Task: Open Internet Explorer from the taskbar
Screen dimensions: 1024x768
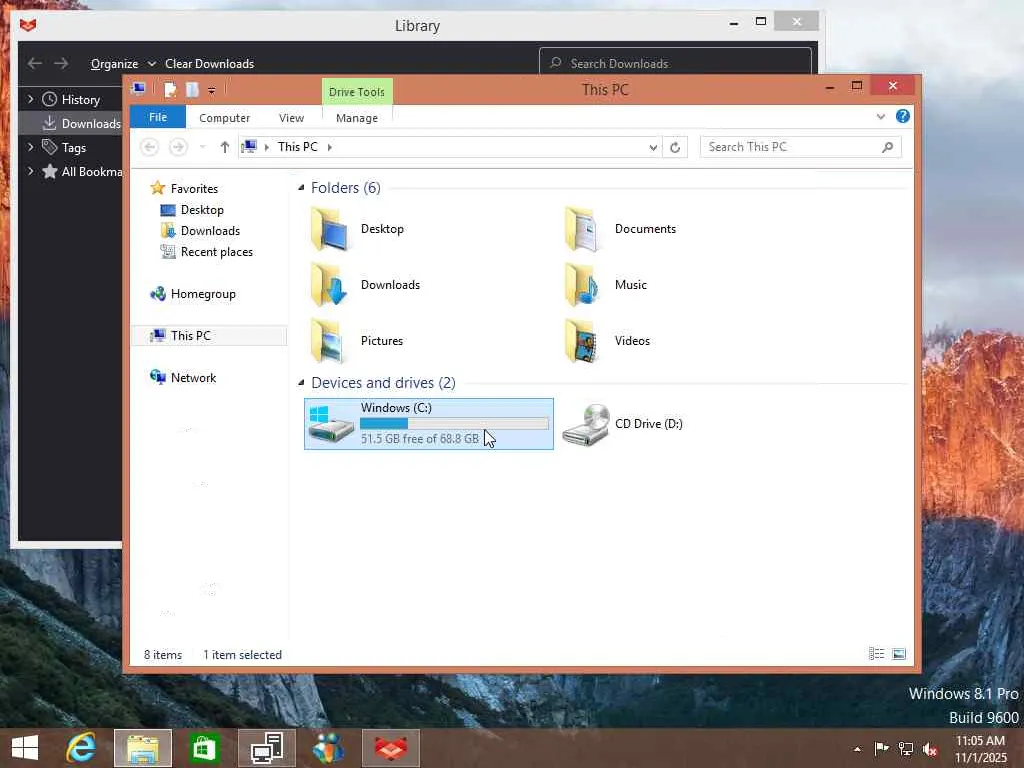Action: coord(81,748)
